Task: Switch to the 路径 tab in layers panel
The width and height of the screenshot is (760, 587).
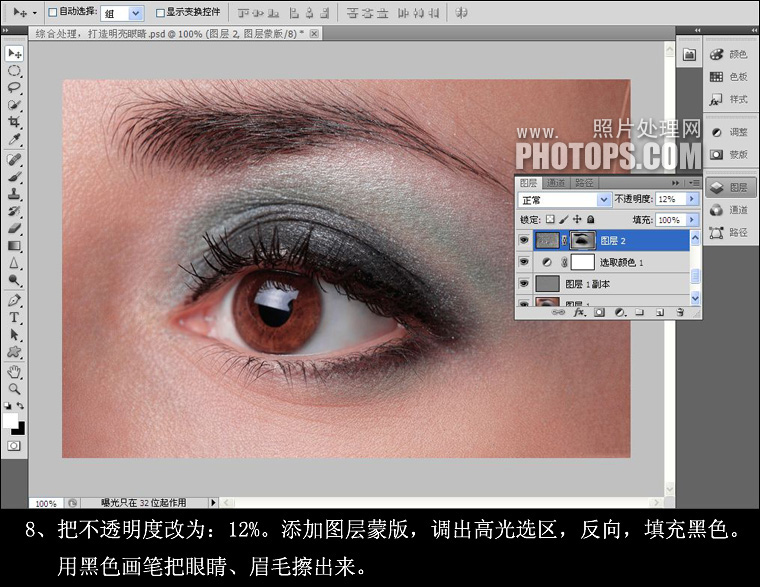Action: pyautogui.click(x=584, y=183)
